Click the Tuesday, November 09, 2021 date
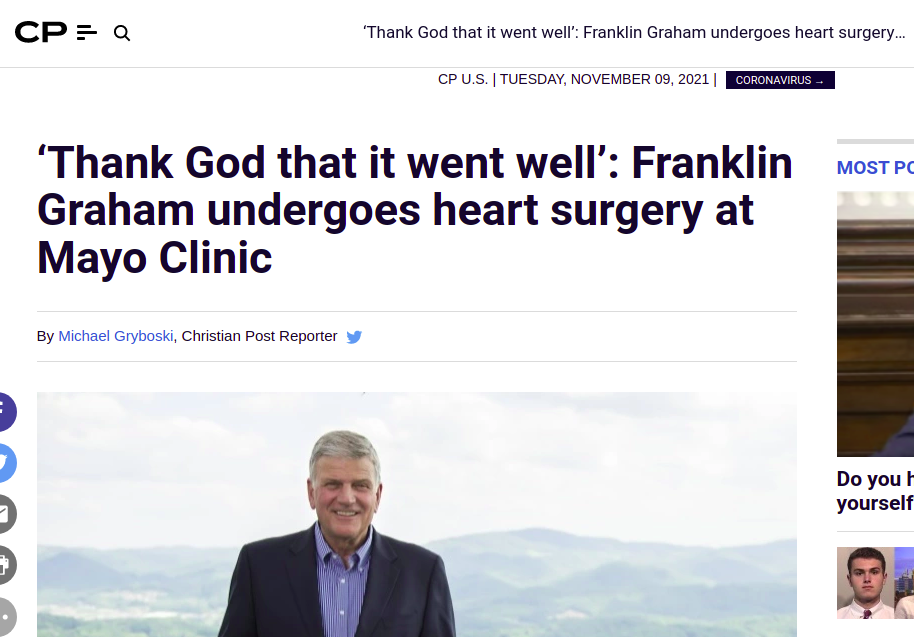Screen dimensions: 914x637 (604, 79)
